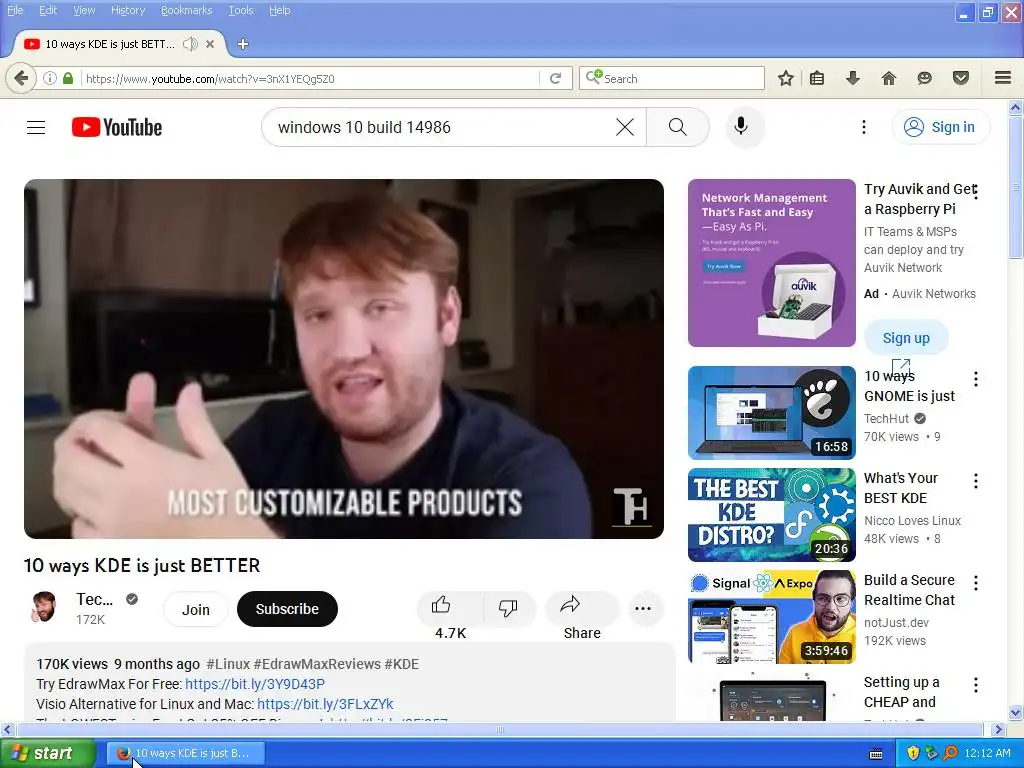The height and width of the screenshot is (768, 1024).
Task: Open the chat smiley toolbar icon
Action: pos(924,78)
